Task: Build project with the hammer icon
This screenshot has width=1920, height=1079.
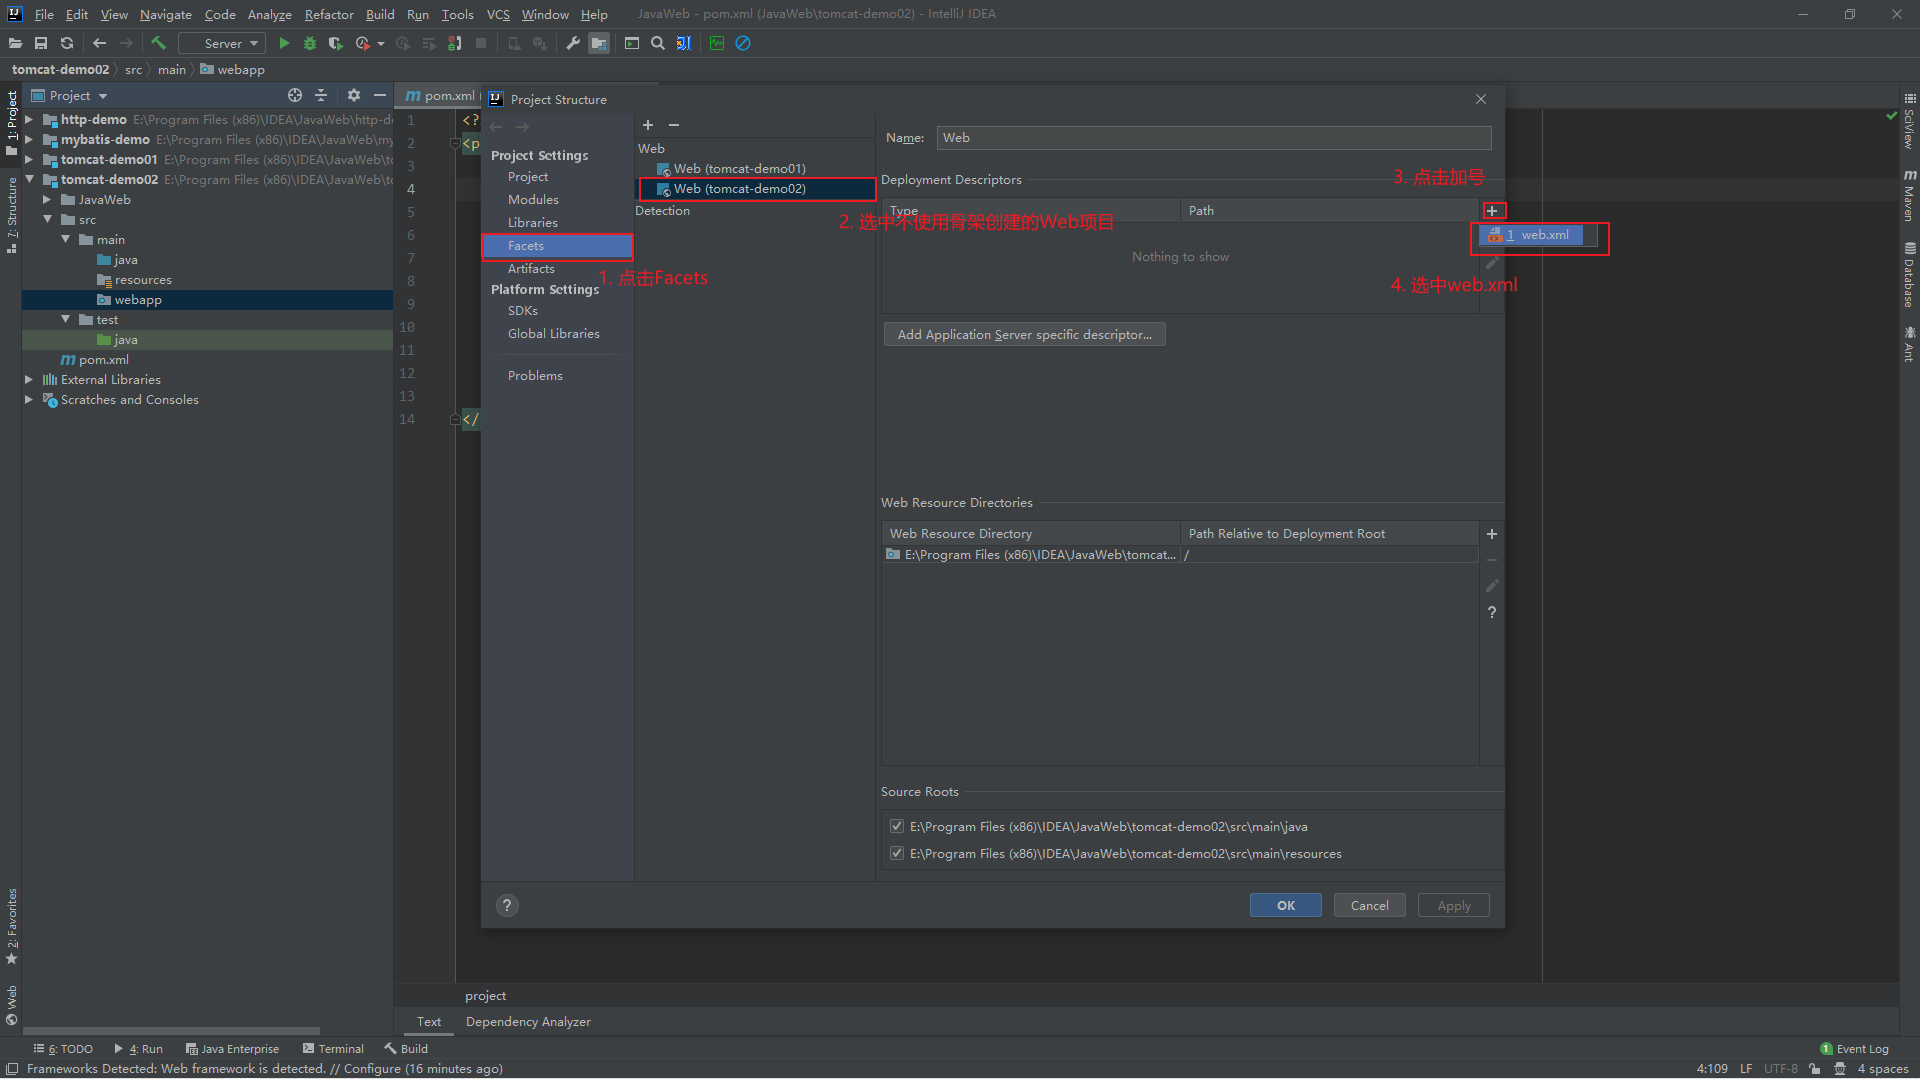Action: pyautogui.click(x=158, y=43)
